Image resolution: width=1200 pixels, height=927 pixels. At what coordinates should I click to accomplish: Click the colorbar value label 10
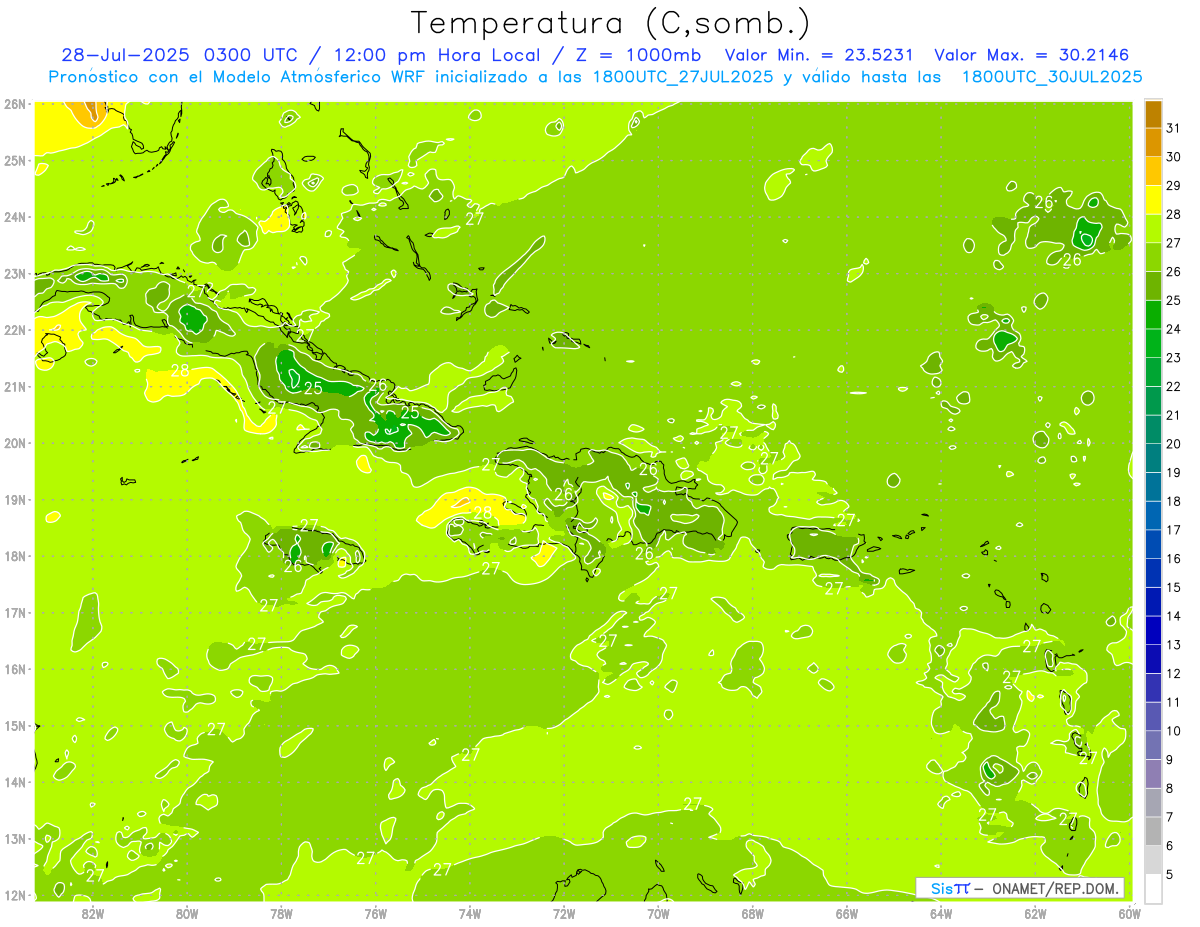(1173, 731)
